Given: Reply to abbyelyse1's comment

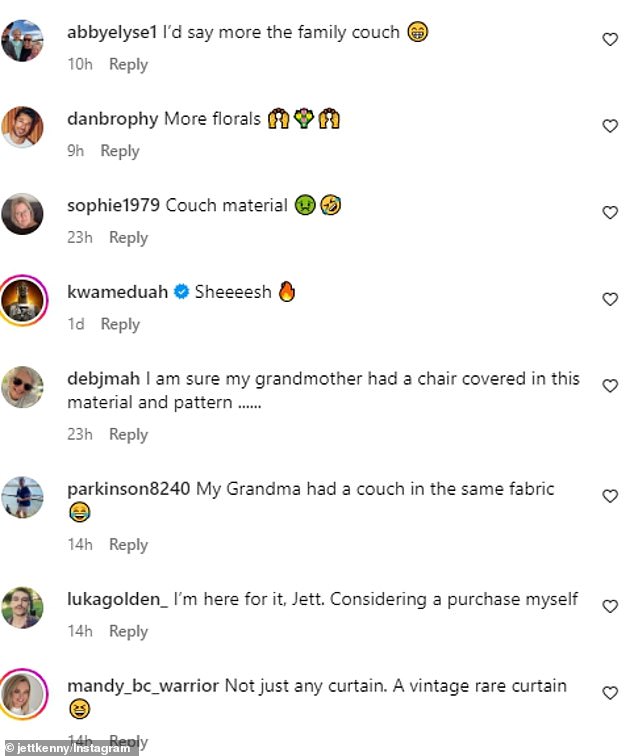Looking at the screenshot, I should tap(128, 65).
